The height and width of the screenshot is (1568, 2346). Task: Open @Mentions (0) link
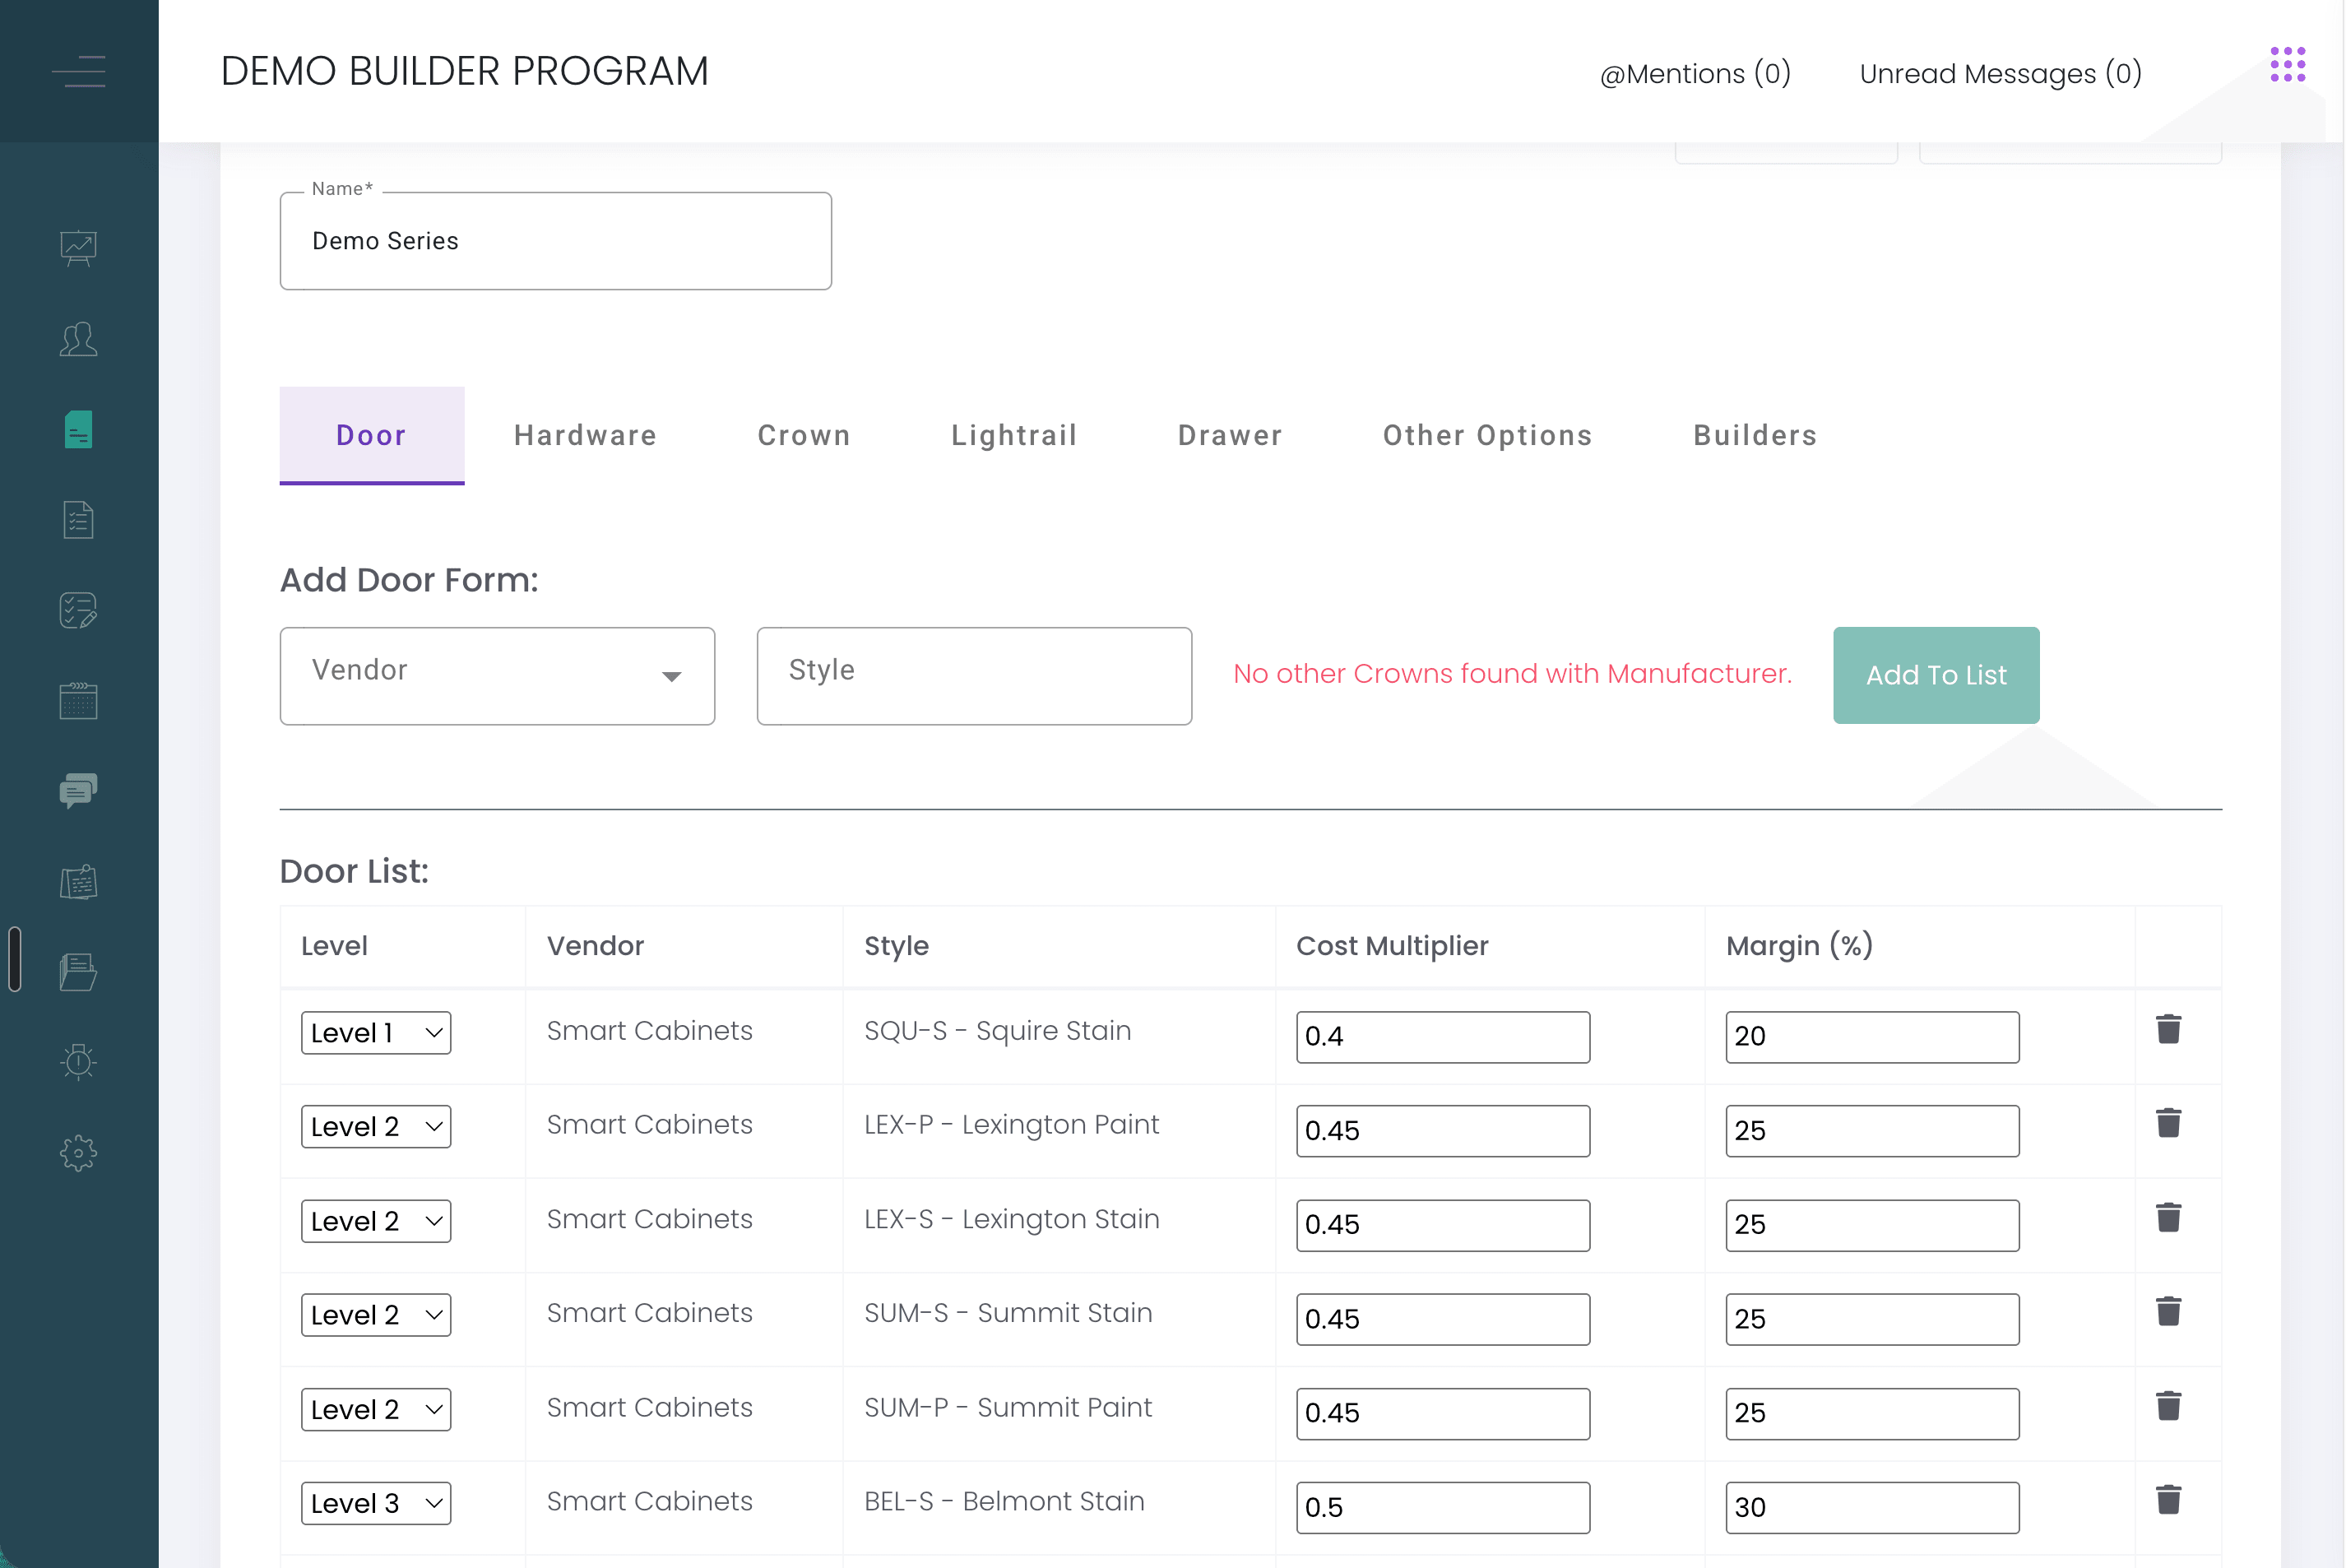[x=1695, y=73]
